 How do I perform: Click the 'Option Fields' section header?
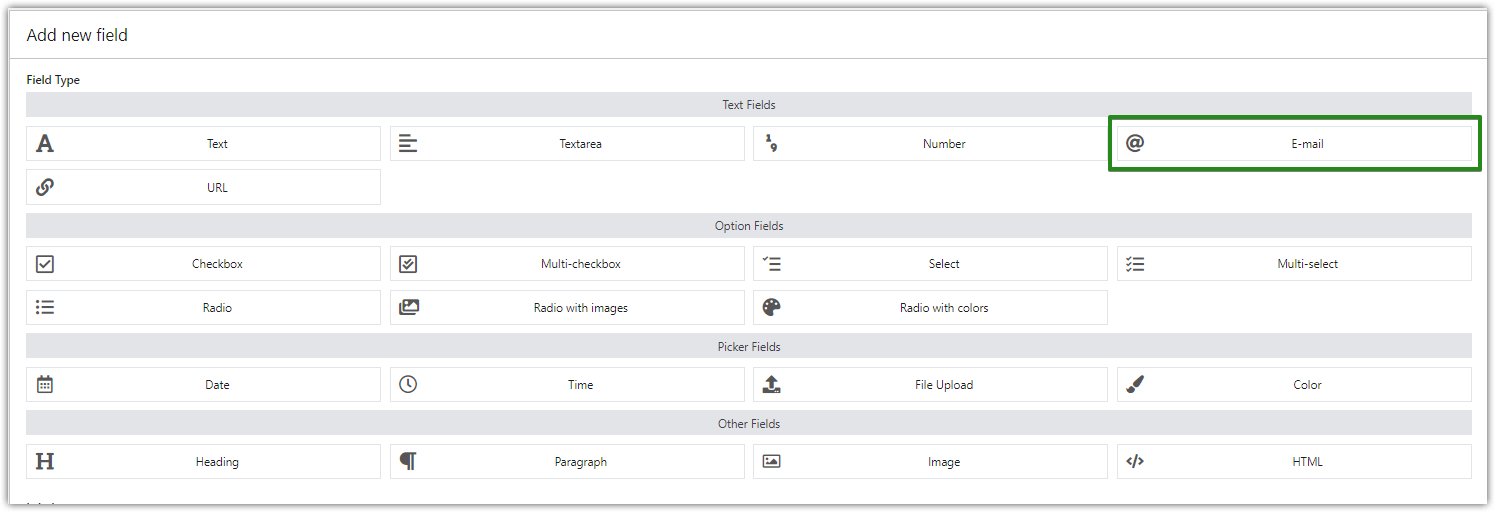pyautogui.click(x=749, y=226)
